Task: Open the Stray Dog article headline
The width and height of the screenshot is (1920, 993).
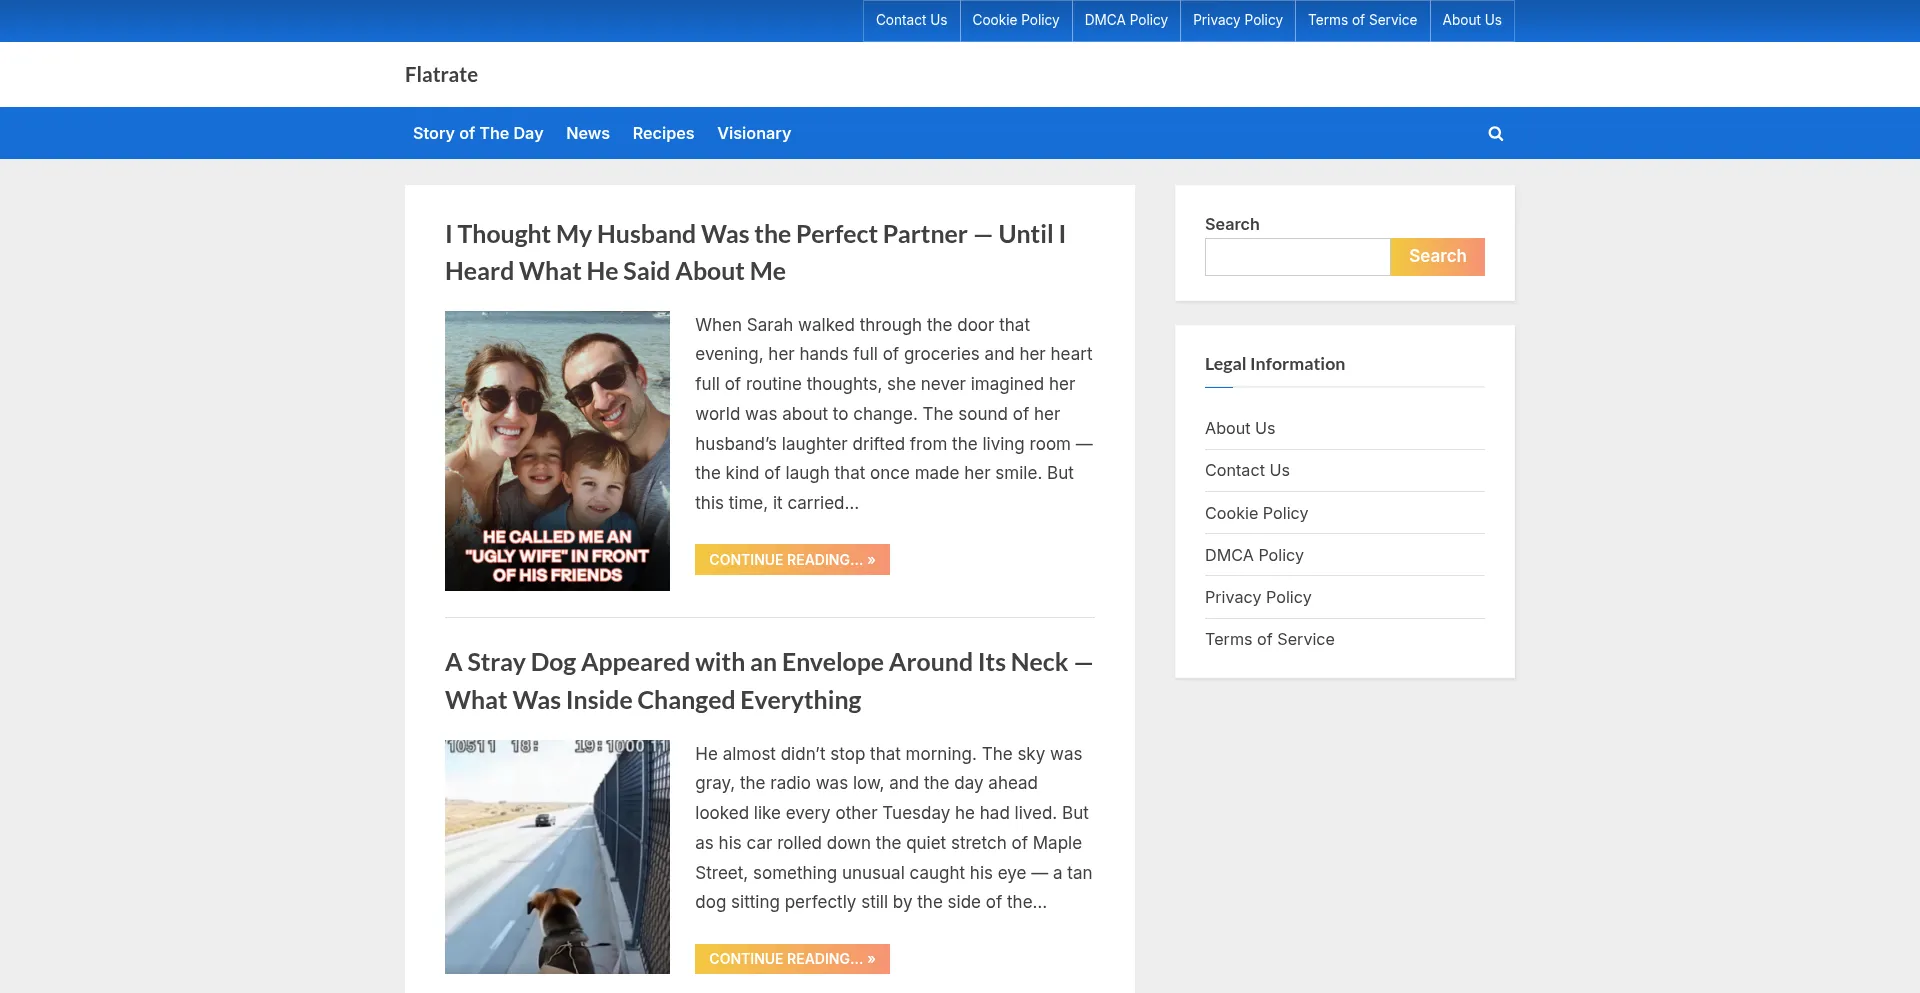Action: [x=767, y=680]
